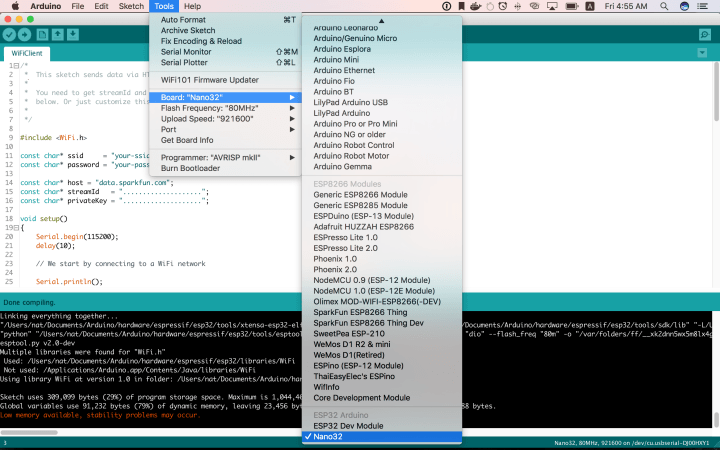Select Fix Encoding & Reload

click(x=225, y=41)
